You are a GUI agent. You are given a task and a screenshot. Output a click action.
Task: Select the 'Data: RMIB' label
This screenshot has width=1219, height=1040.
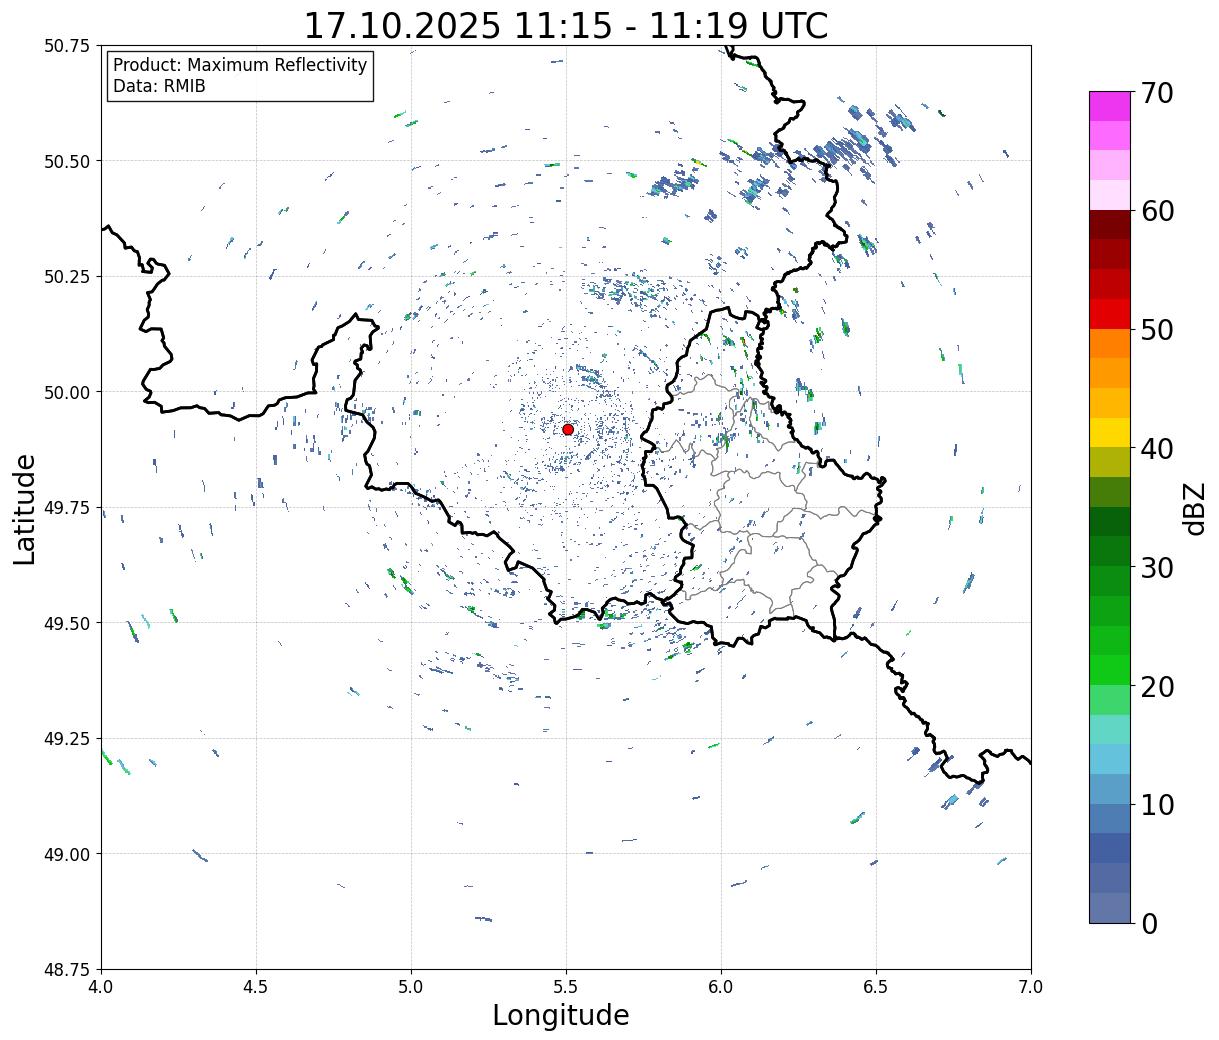click(x=159, y=86)
